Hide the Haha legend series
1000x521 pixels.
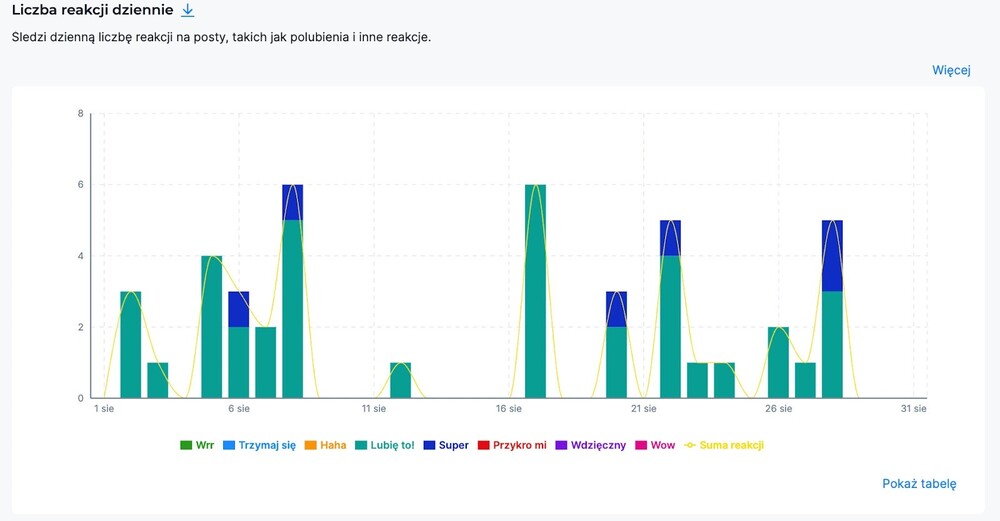tap(325, 445)
